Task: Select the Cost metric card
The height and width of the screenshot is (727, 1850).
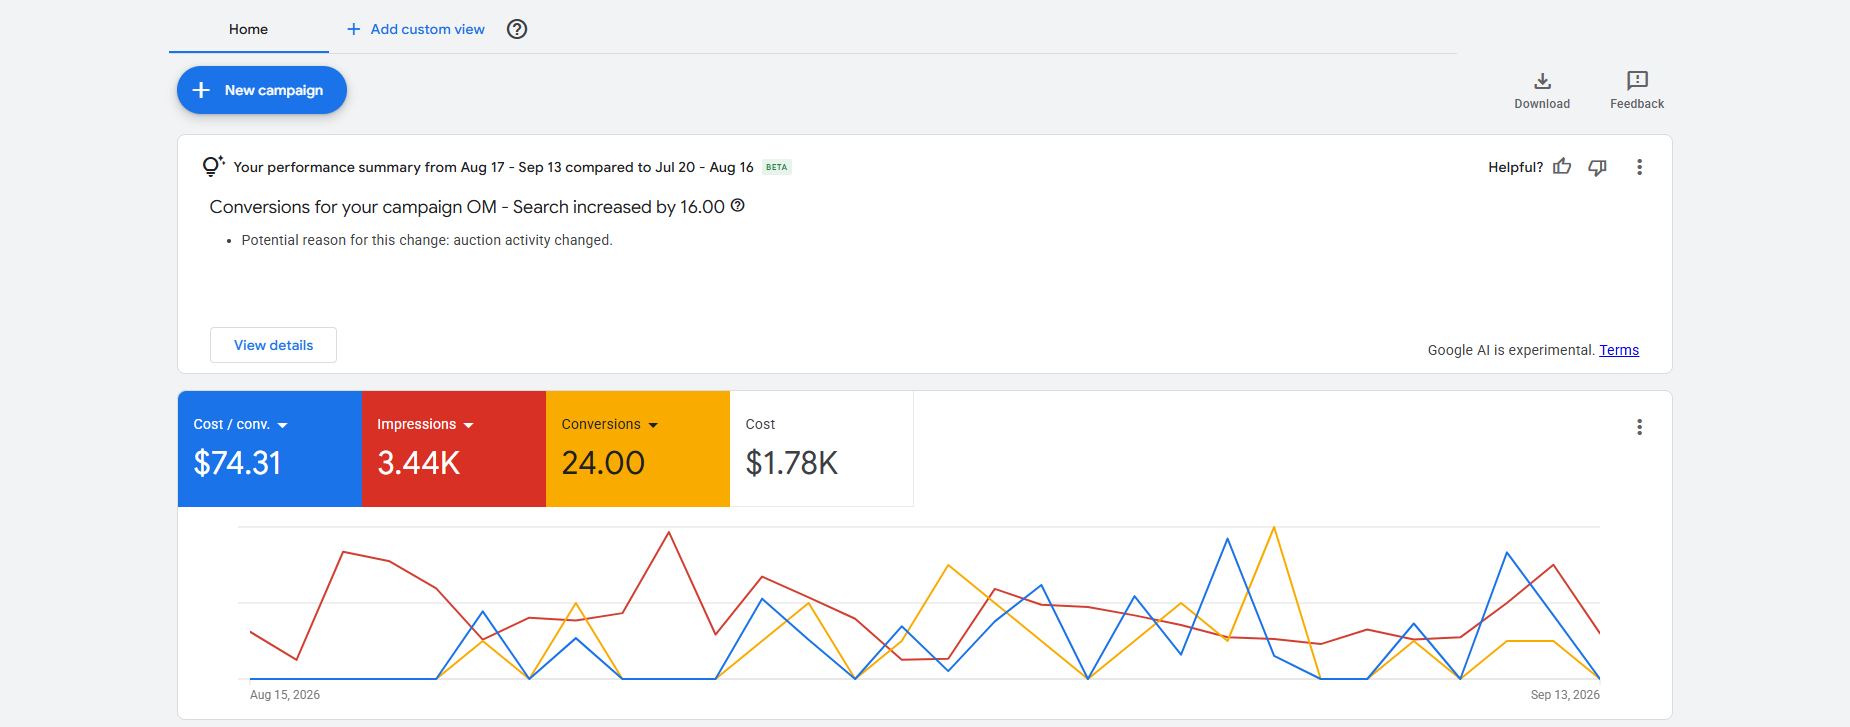Action: coord(821,449)
